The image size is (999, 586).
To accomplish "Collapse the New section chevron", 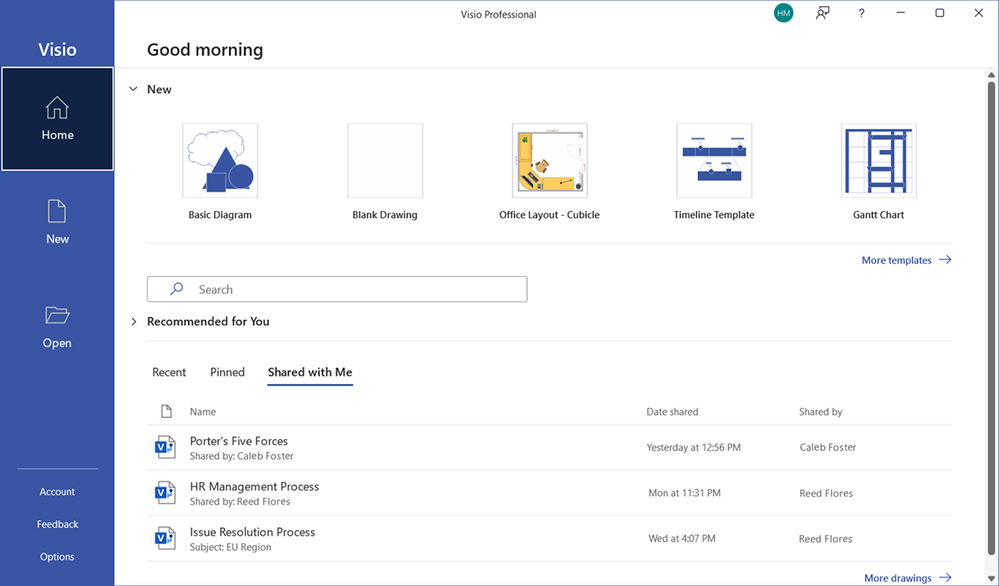I will [133, 89].
